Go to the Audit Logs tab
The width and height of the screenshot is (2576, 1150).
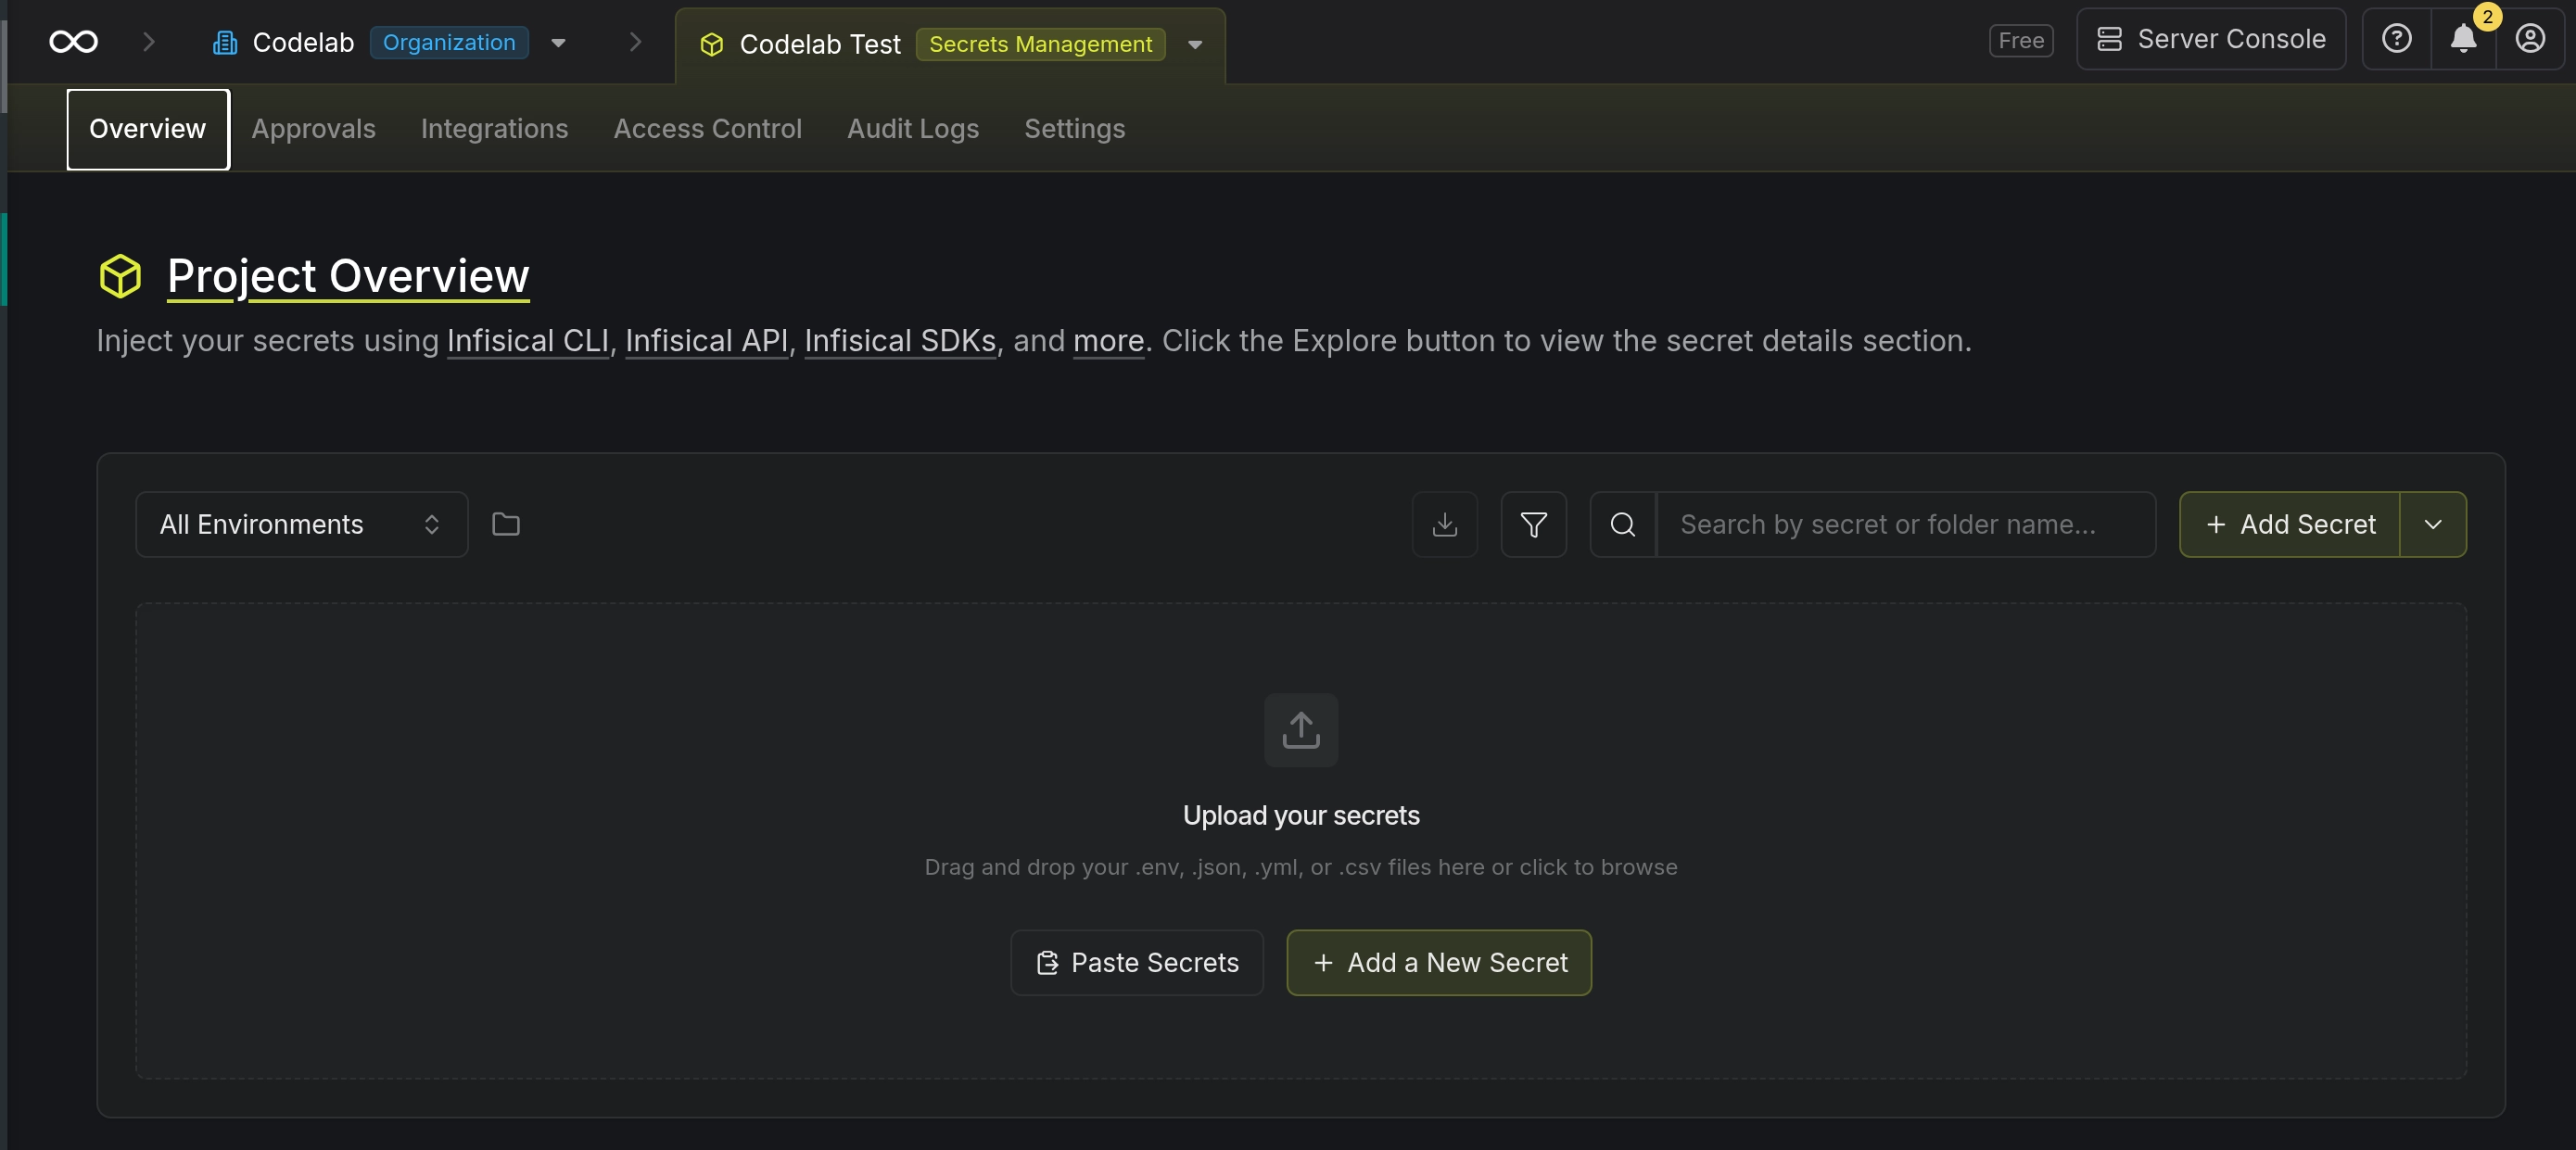913,129
